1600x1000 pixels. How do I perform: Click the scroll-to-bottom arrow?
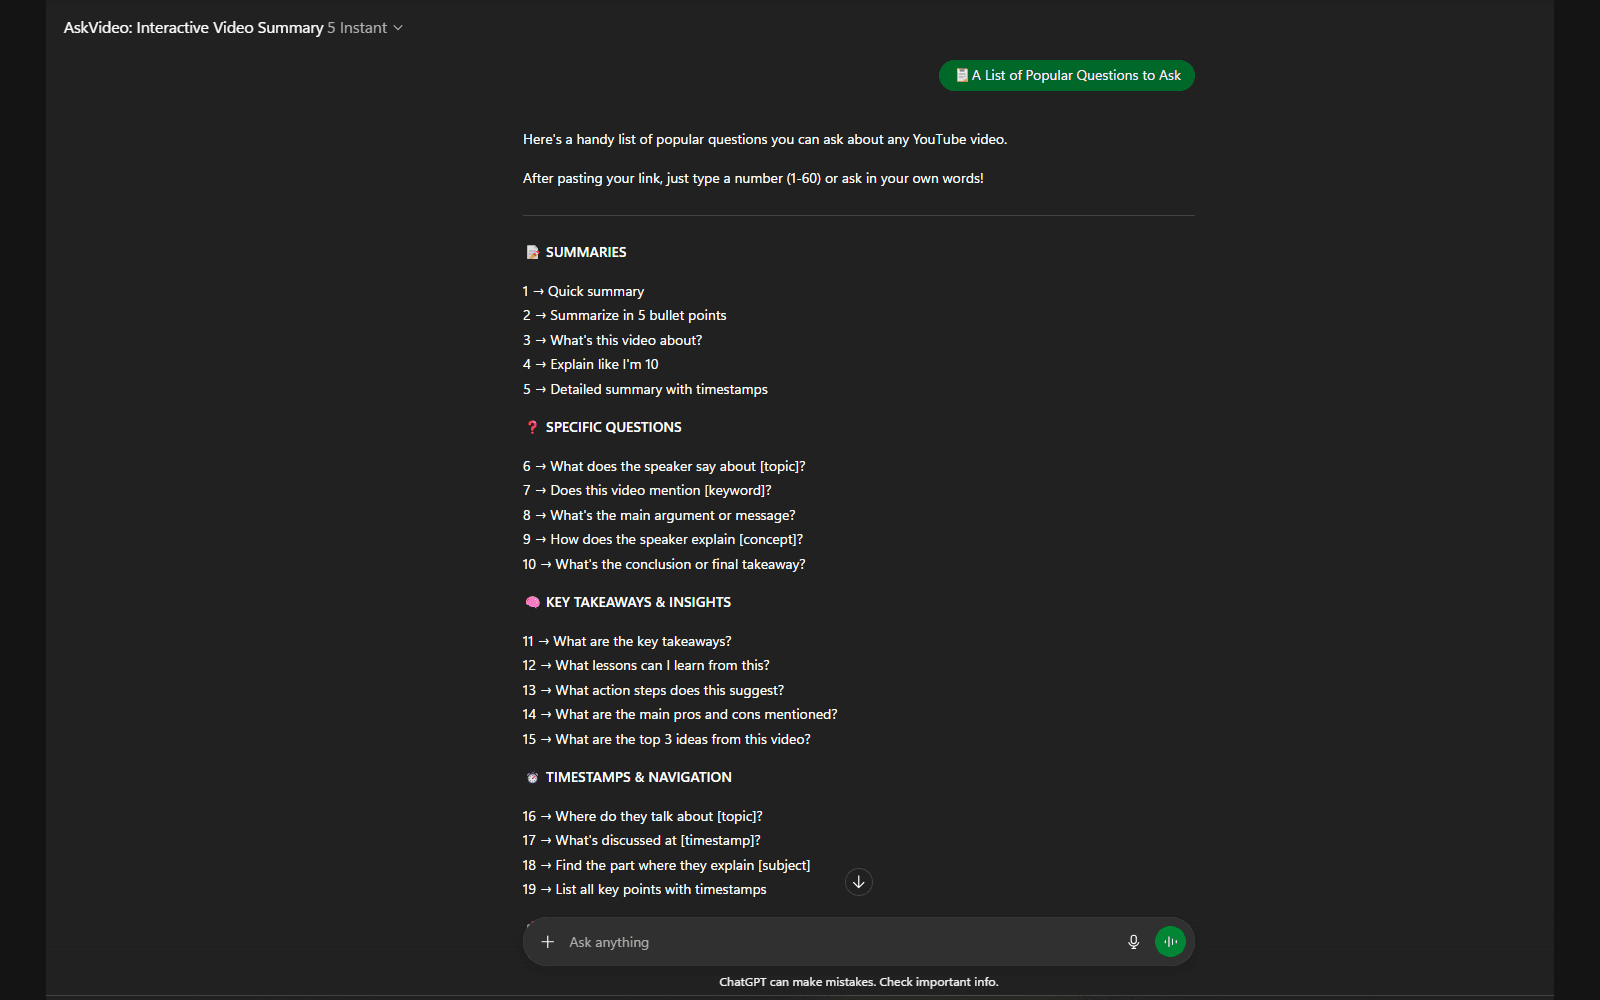click(858, 881)
